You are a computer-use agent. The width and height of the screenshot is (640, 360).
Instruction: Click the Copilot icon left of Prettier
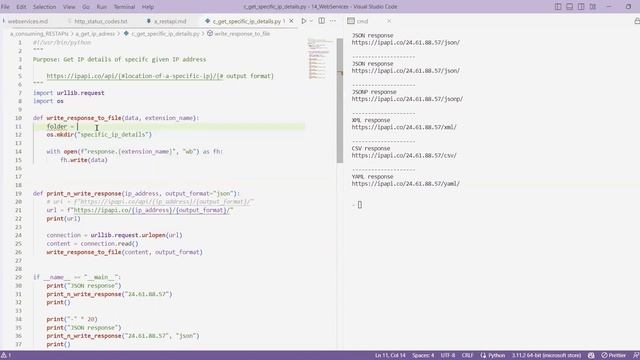591,356
